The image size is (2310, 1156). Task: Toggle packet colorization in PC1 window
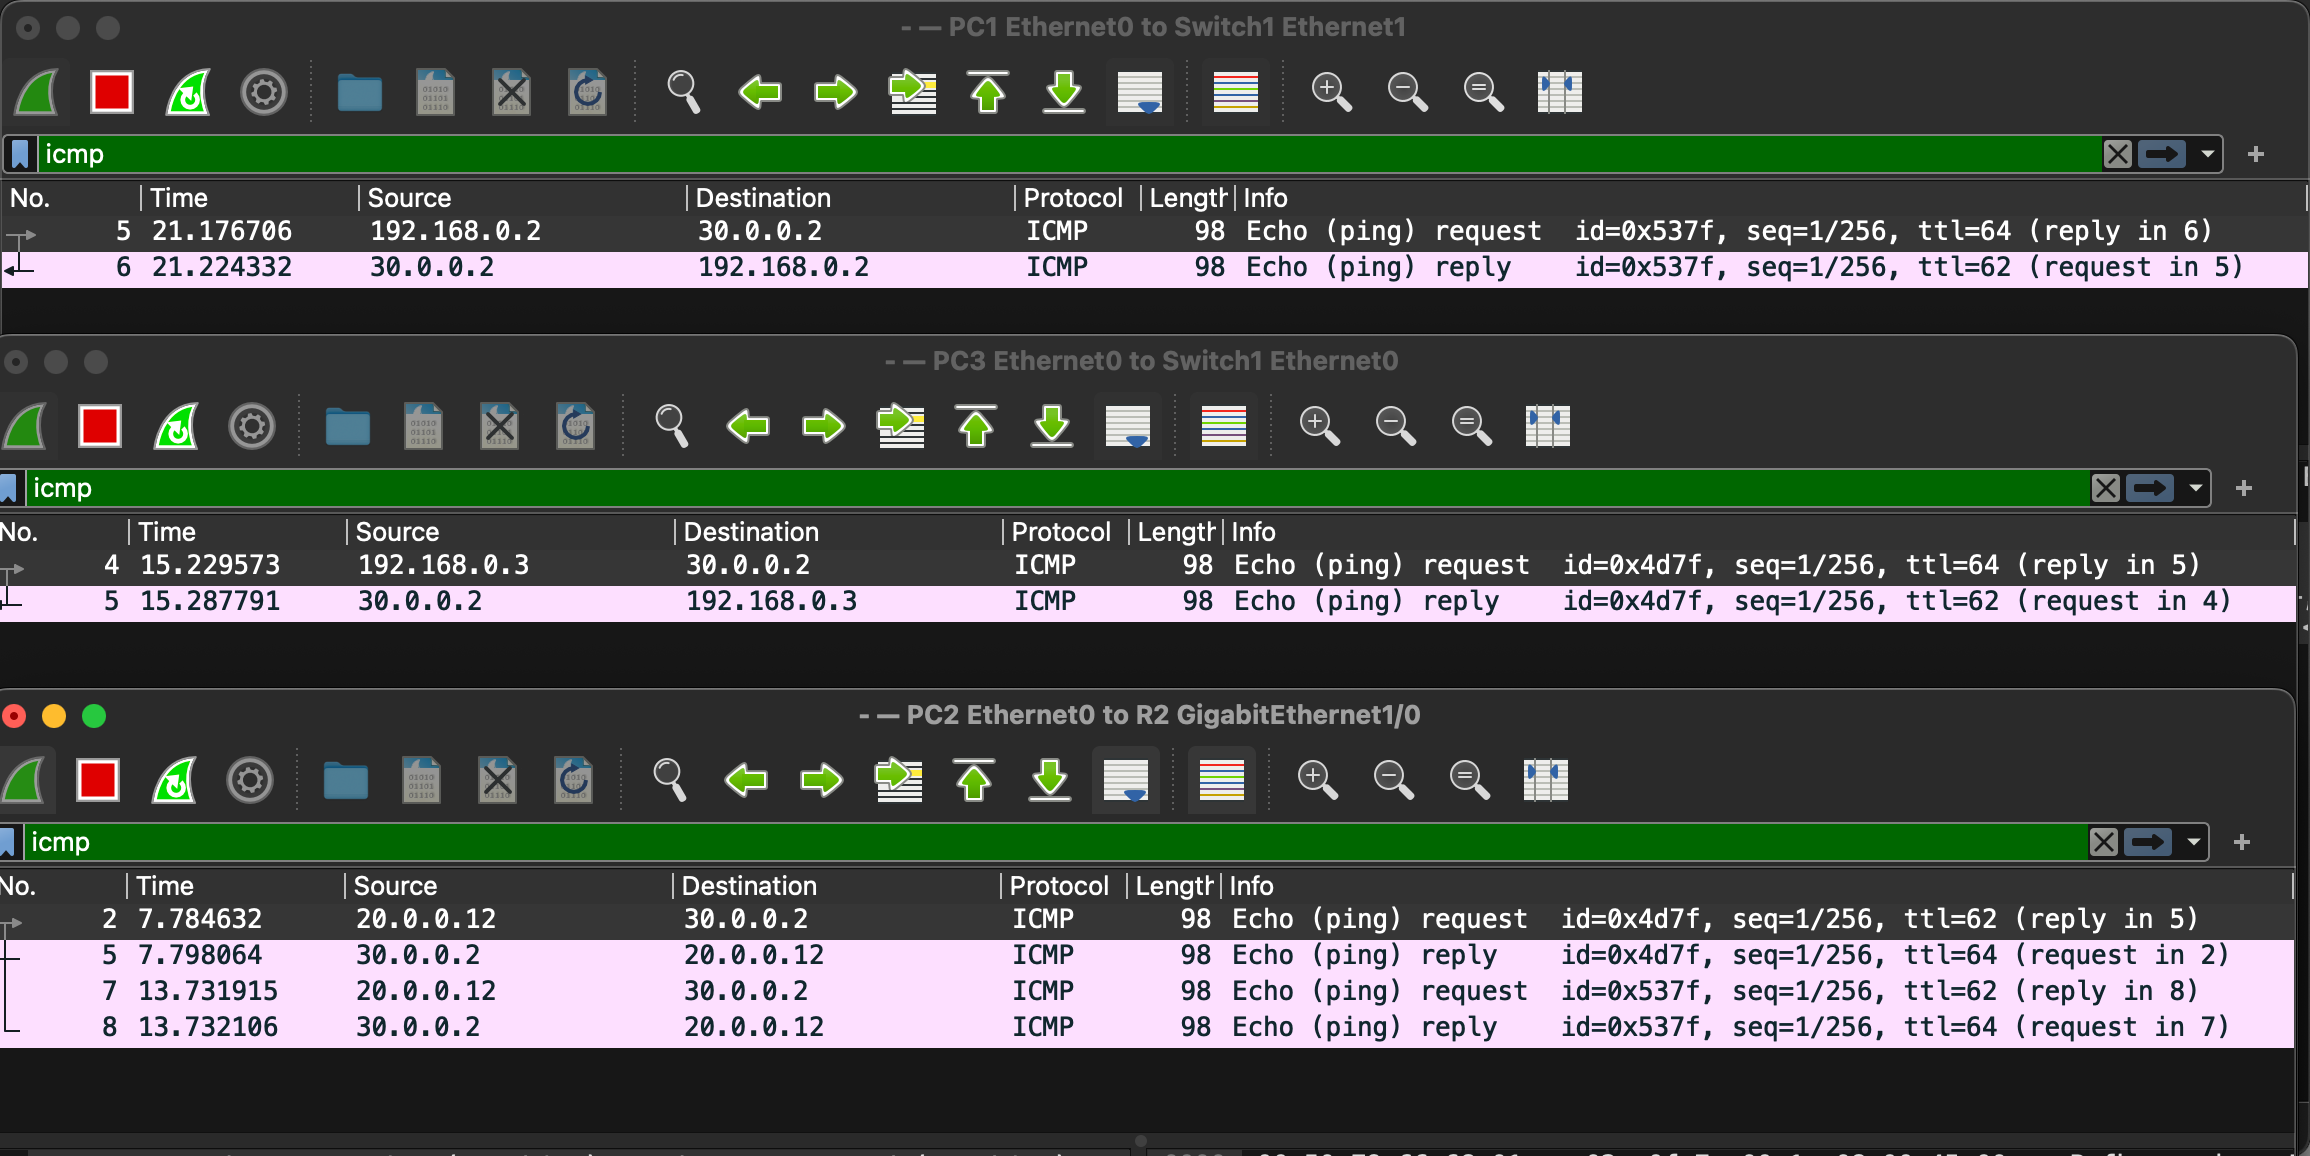tap(1235, 92)
